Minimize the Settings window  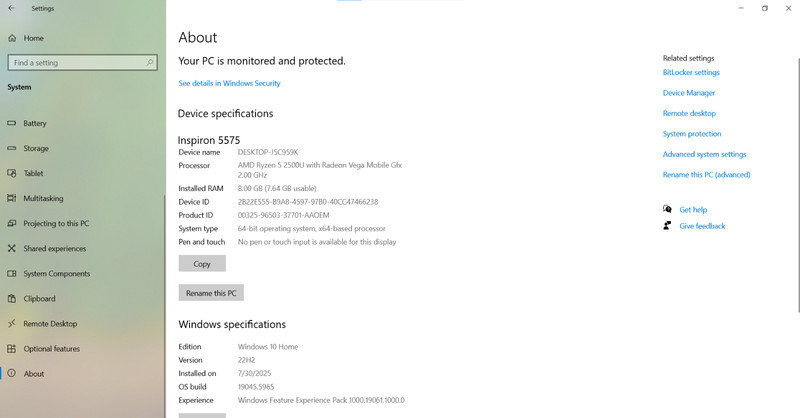click(741, 8)
